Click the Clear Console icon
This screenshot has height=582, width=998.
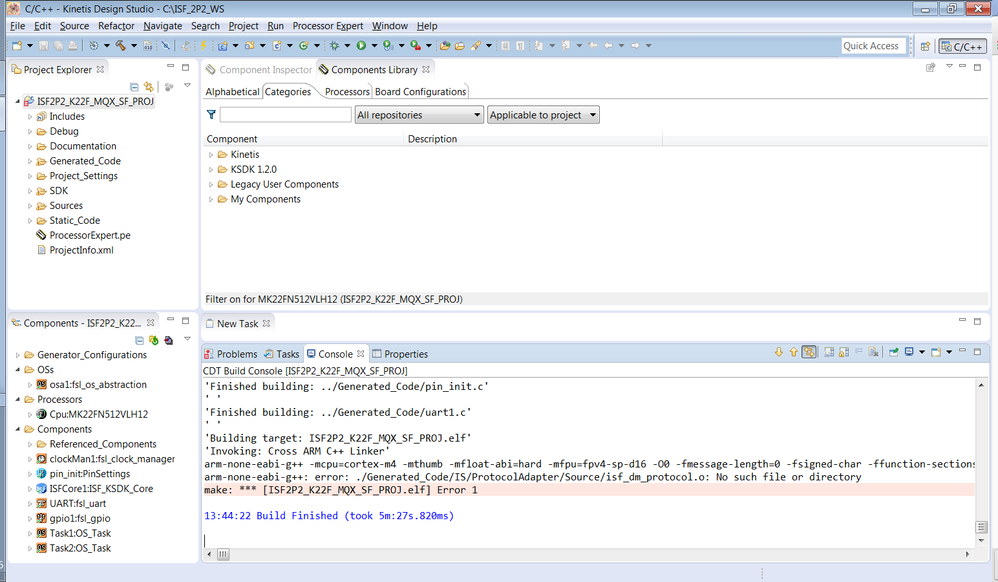(x=873, y=352)
